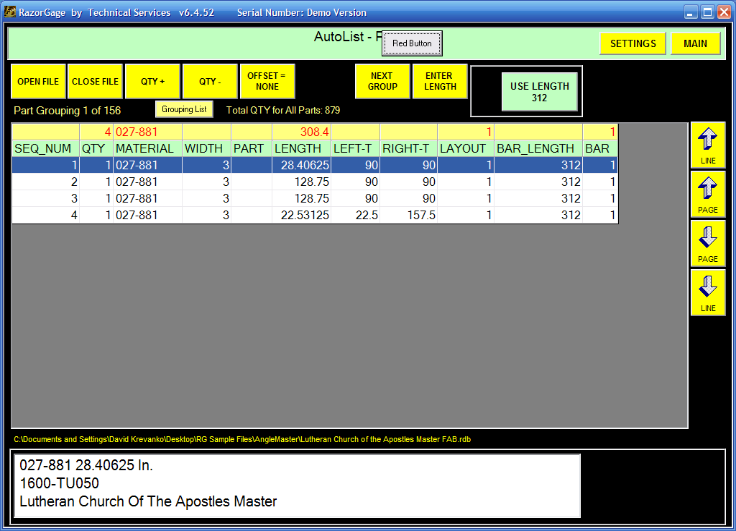Click the RazorGage title bar icon
The image size is (736, 531).
9,13
